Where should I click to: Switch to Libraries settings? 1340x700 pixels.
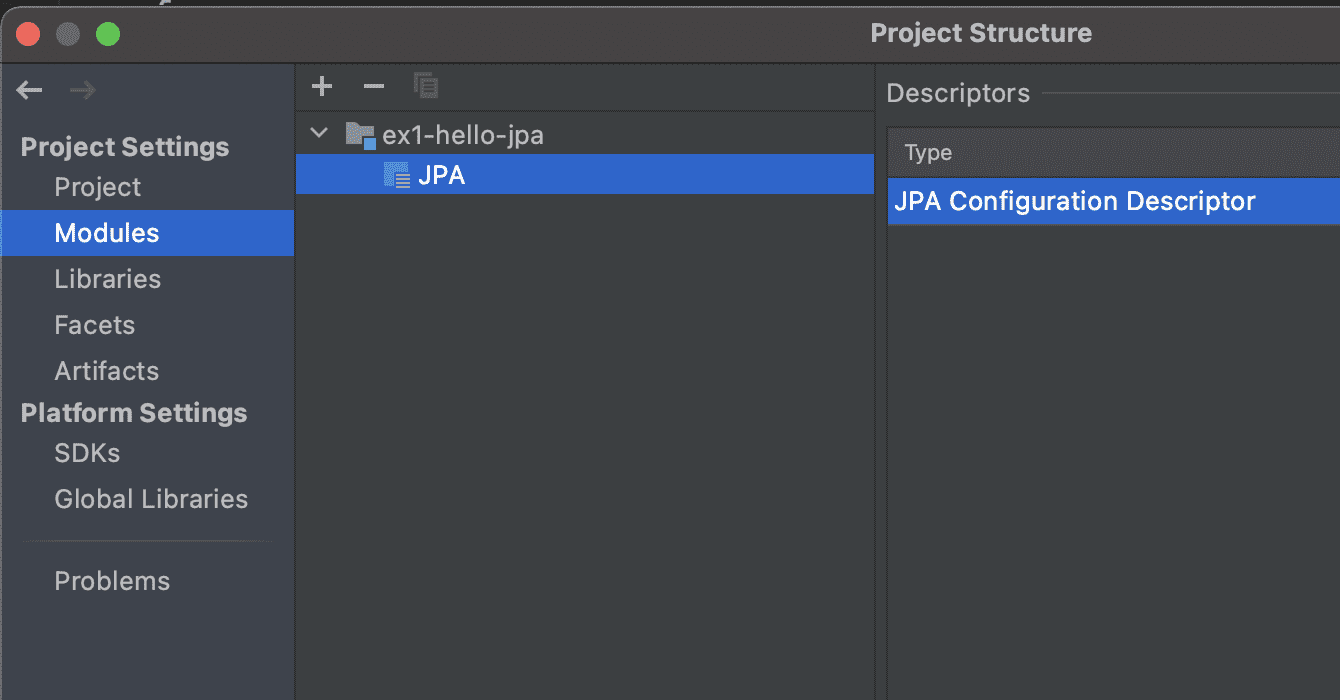pyautogui.click(x=108, y=279)
